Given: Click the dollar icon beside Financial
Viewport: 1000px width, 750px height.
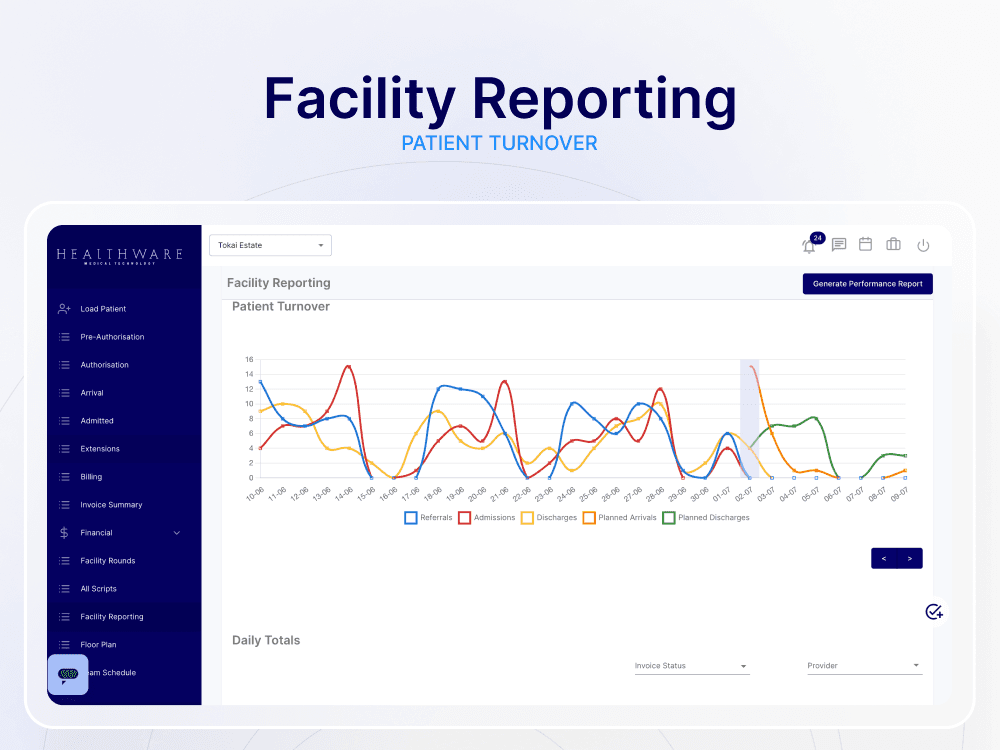Looking at the screenshot, I should pos(64,533).
